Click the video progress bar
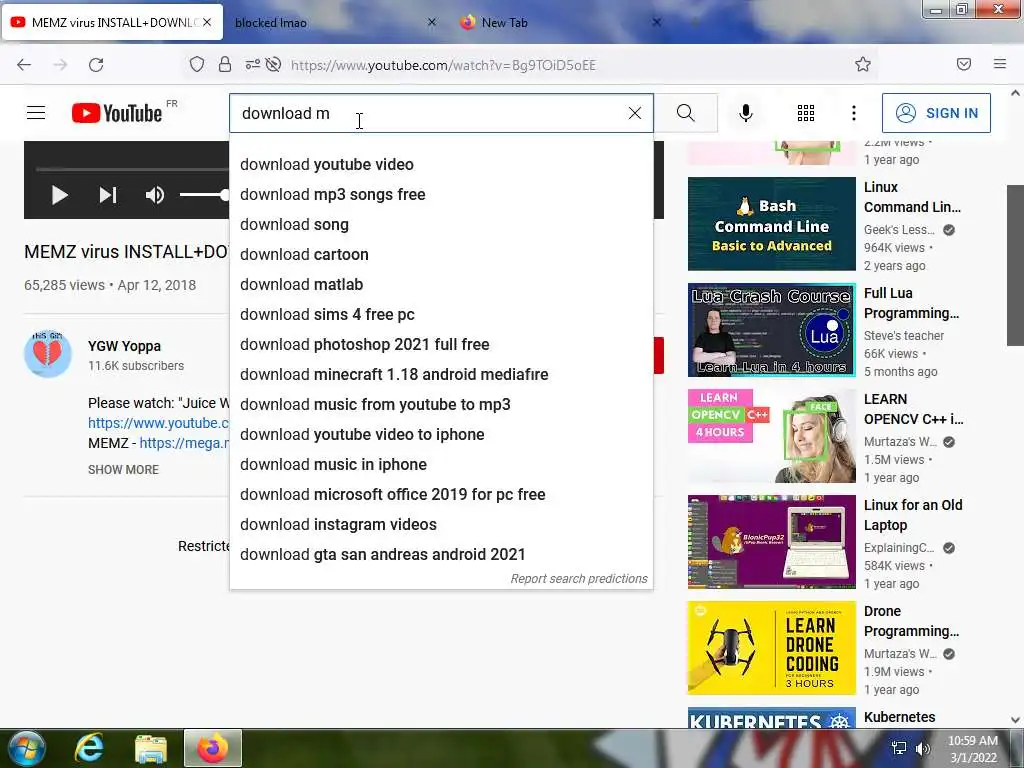 click(x=132, y=169)
